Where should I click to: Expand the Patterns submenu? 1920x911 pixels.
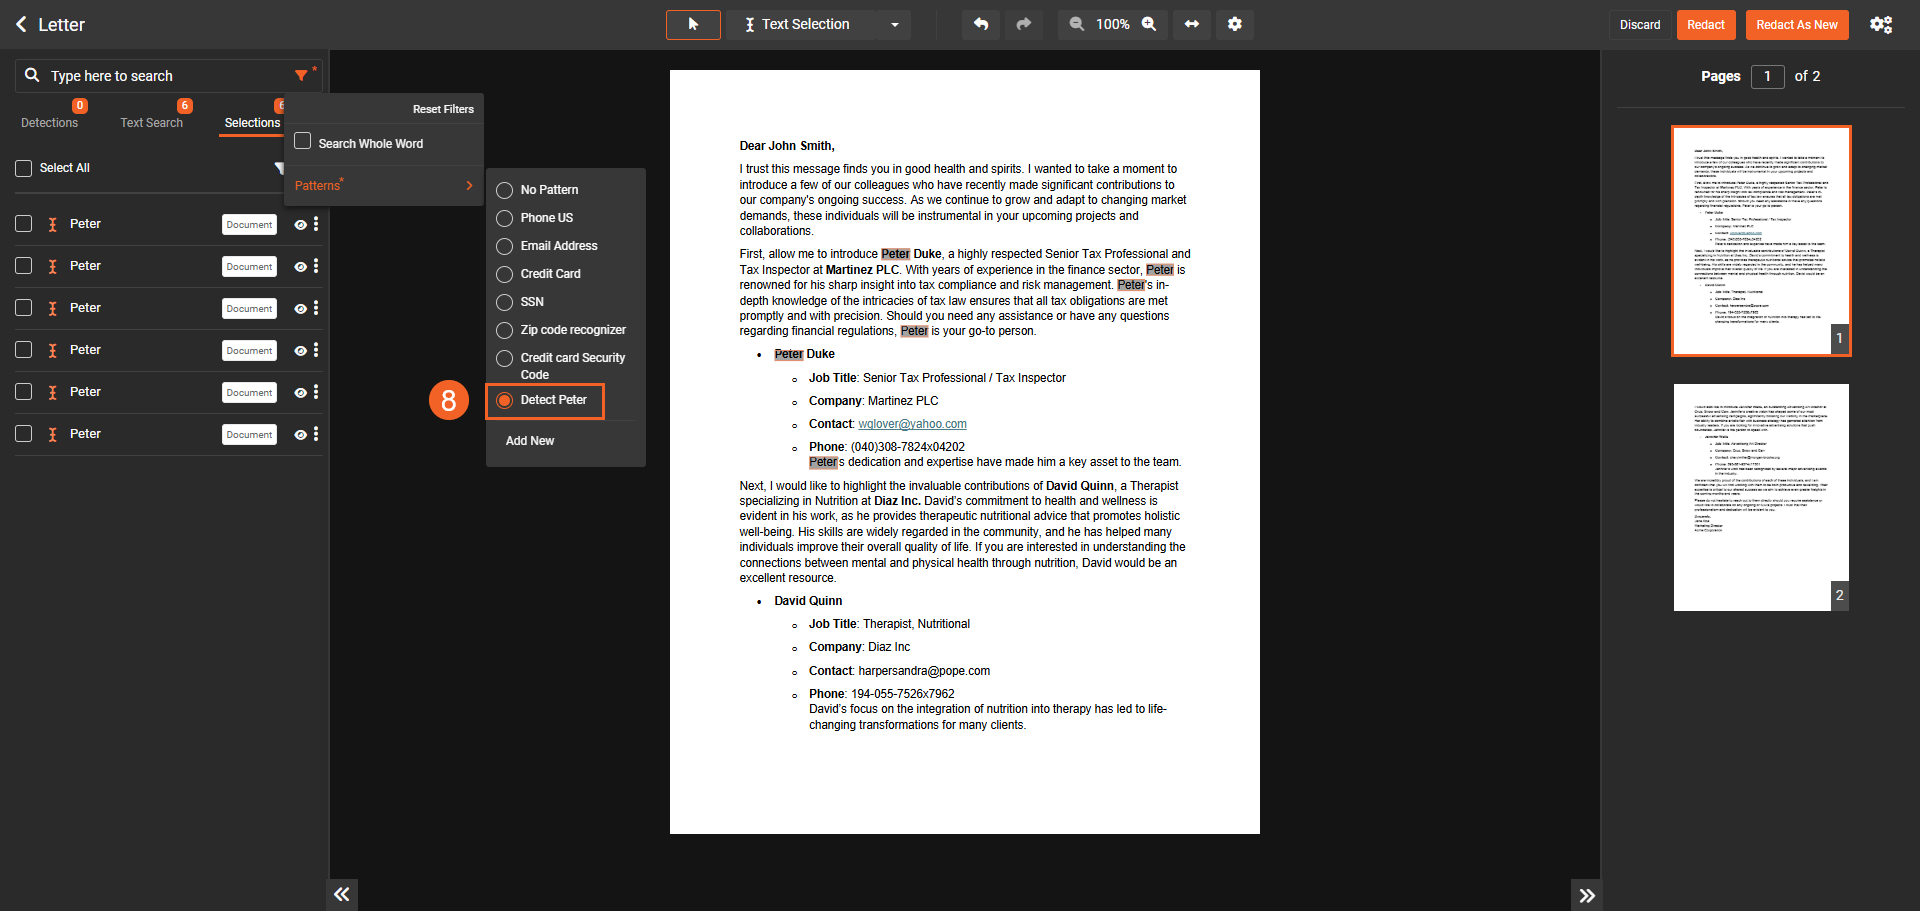(x=383, y=185)
